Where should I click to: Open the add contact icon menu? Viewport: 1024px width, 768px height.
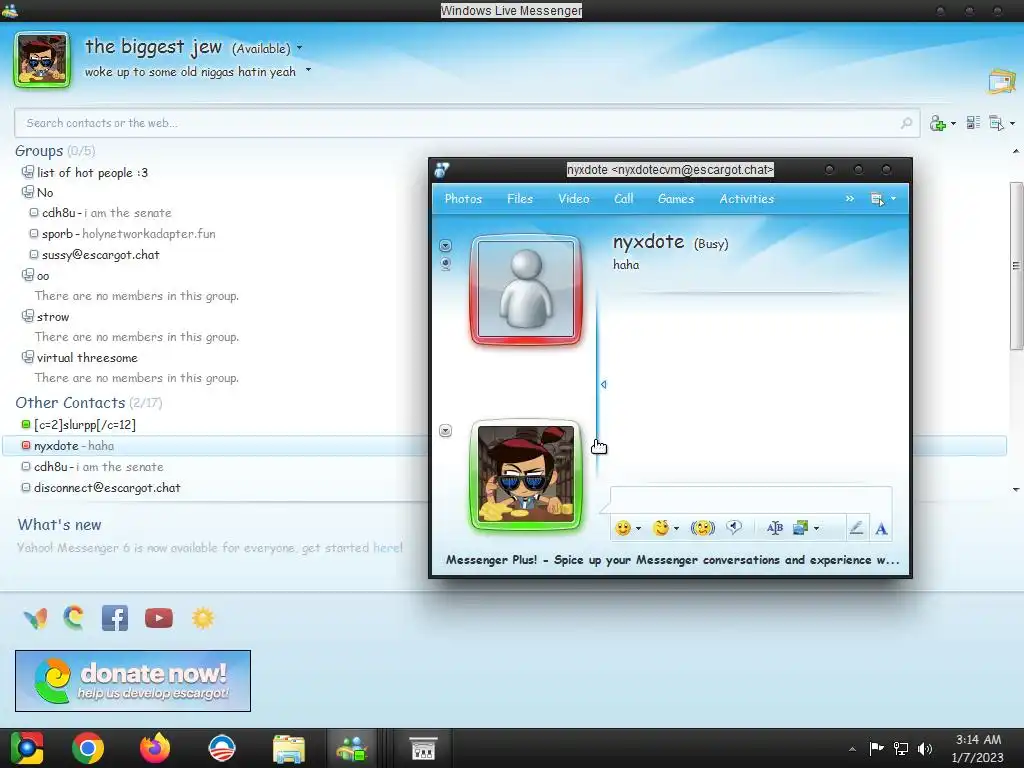942,123
